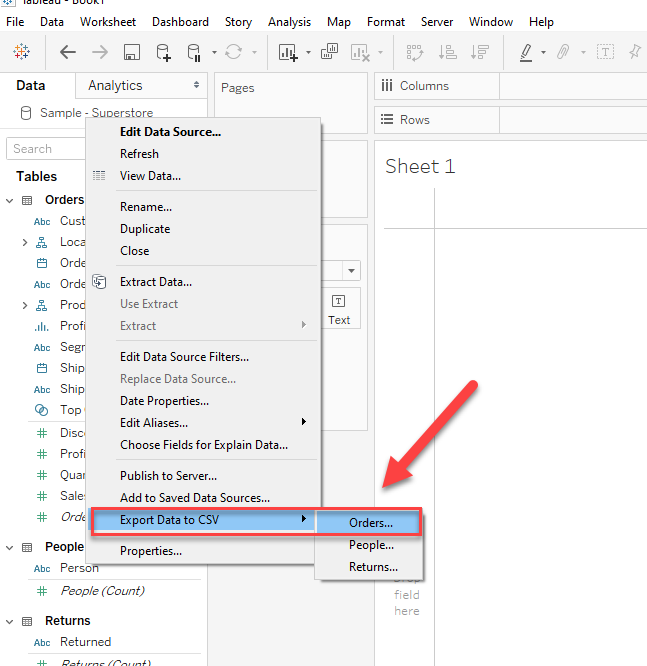Collapse the Returns table chevron
Screen dimensions: 647x666
pyautogui.click(x=9, y=622)
